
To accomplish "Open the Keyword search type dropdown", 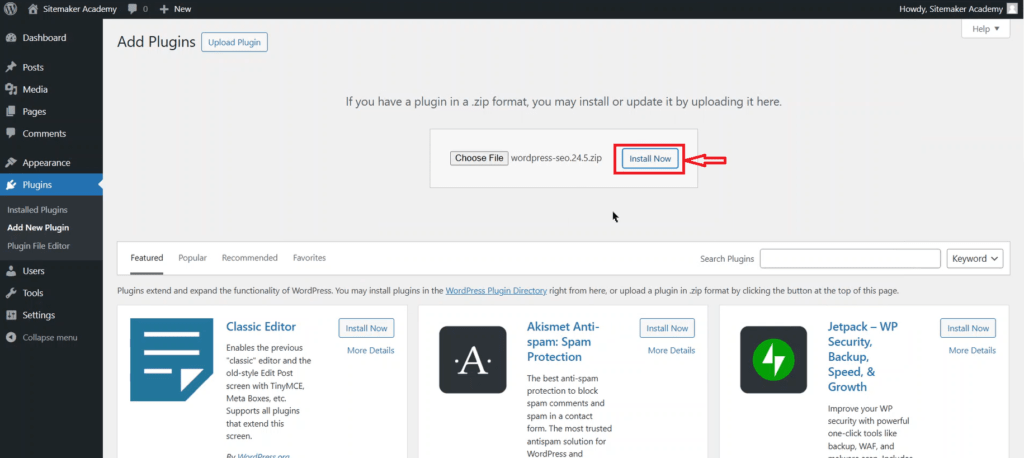I will click(975, 259).
